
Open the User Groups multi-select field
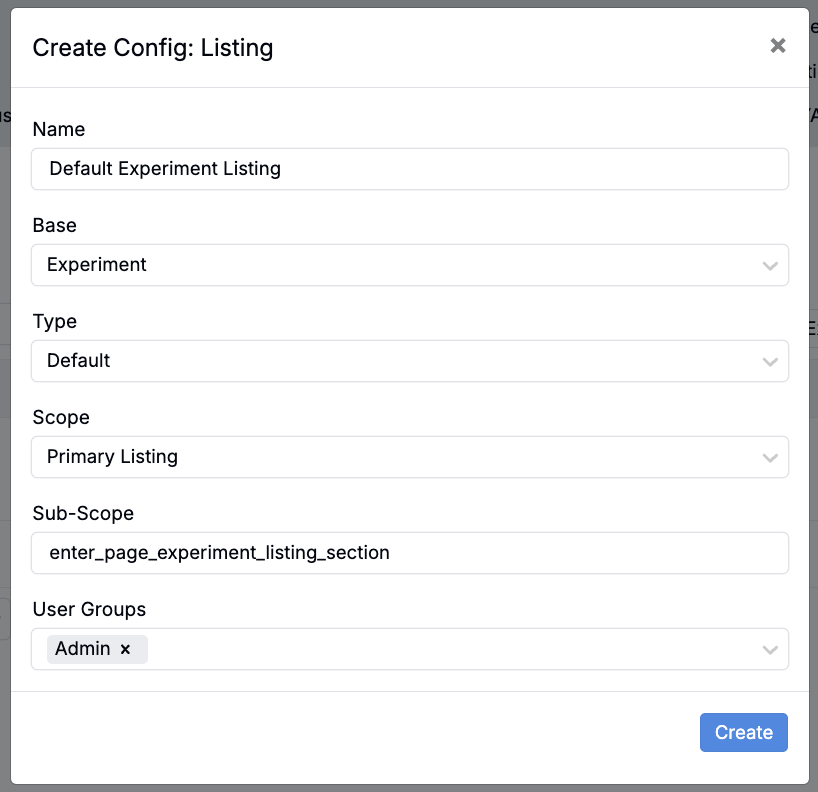click(450, 649)
